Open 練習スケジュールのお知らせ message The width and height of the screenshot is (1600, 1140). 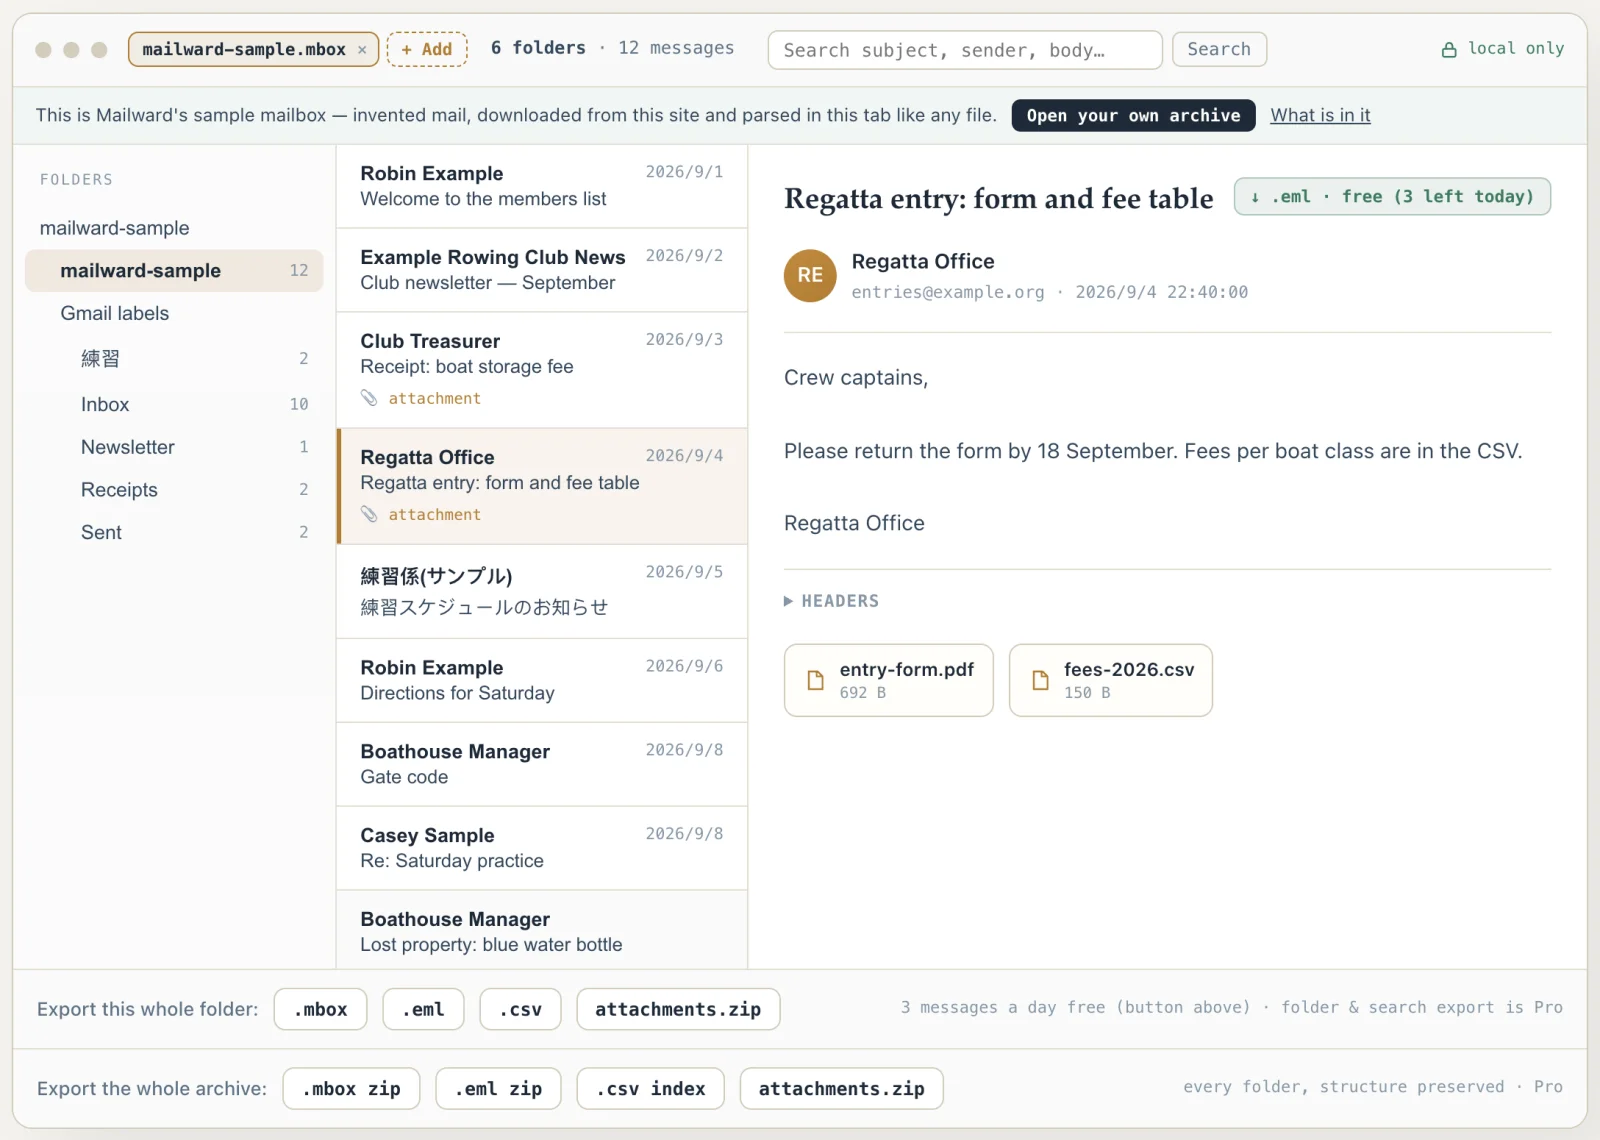coord(542,591)
